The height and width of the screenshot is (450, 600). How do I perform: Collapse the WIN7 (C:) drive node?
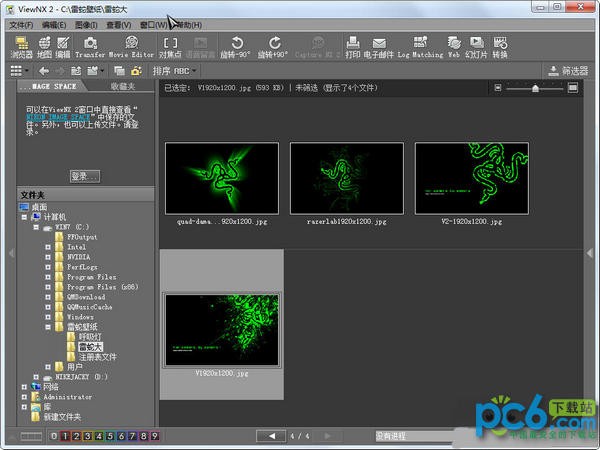[36, 227]
